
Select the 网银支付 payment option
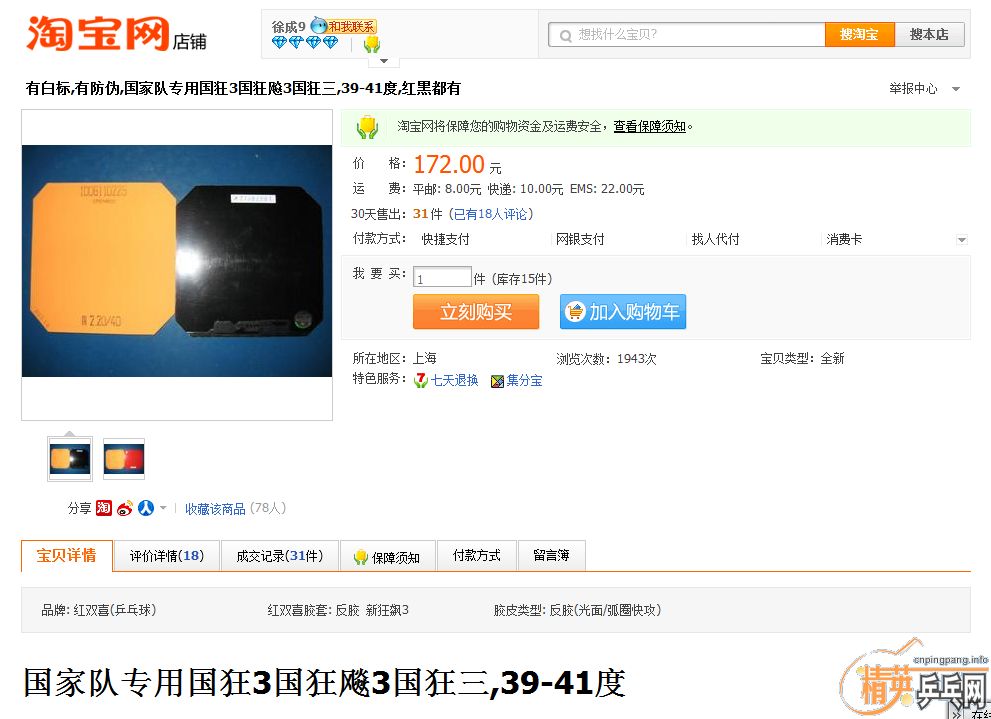pyautogui.click(x=580, y=239)
